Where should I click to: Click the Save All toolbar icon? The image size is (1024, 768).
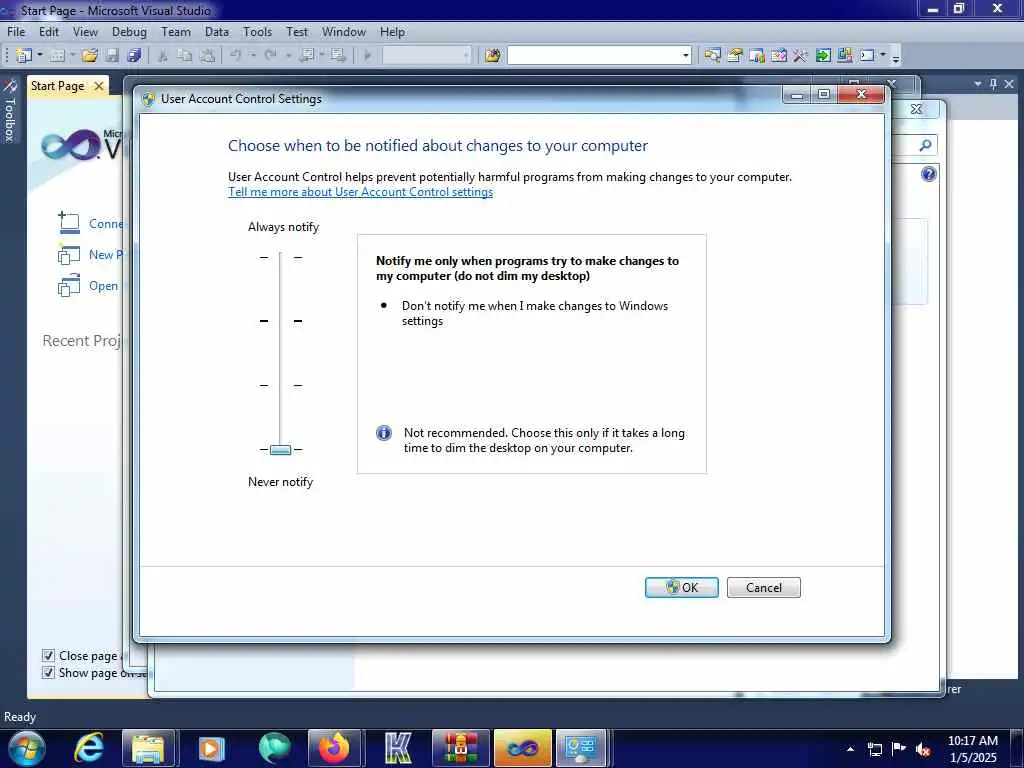tap(134, 56)
